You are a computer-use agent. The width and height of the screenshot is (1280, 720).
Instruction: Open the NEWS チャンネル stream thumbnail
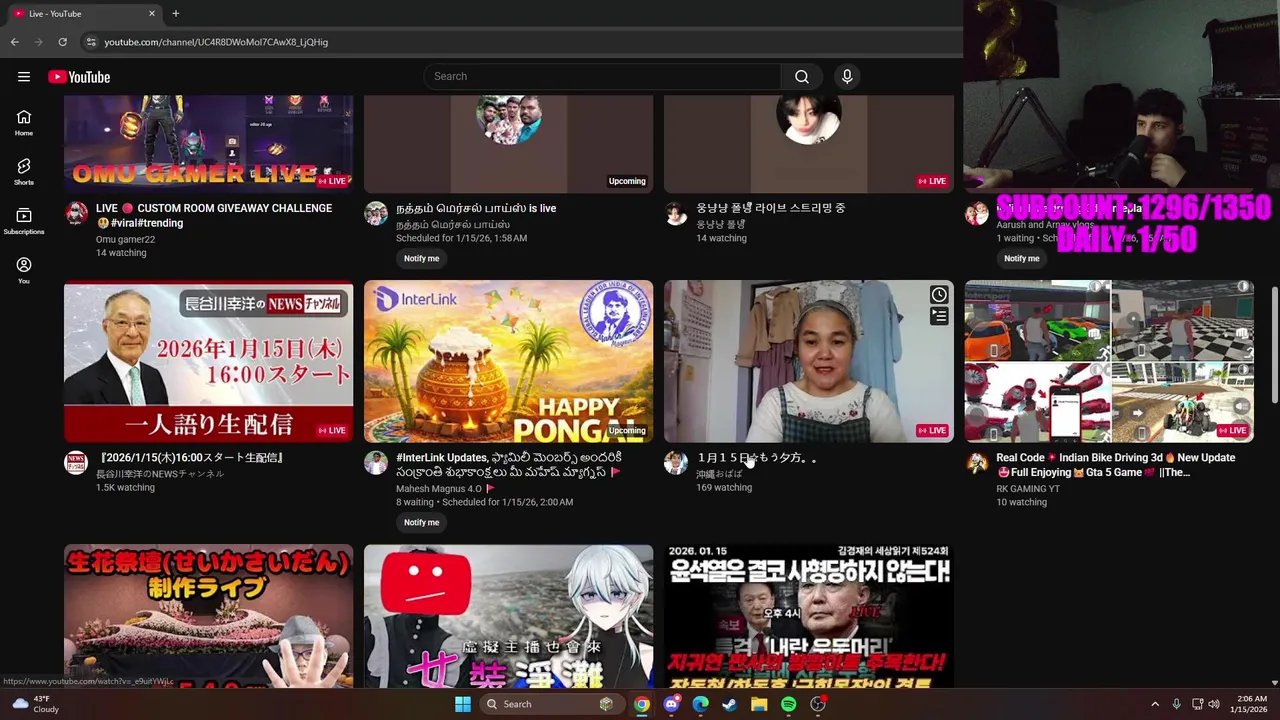tap(208, 362)
